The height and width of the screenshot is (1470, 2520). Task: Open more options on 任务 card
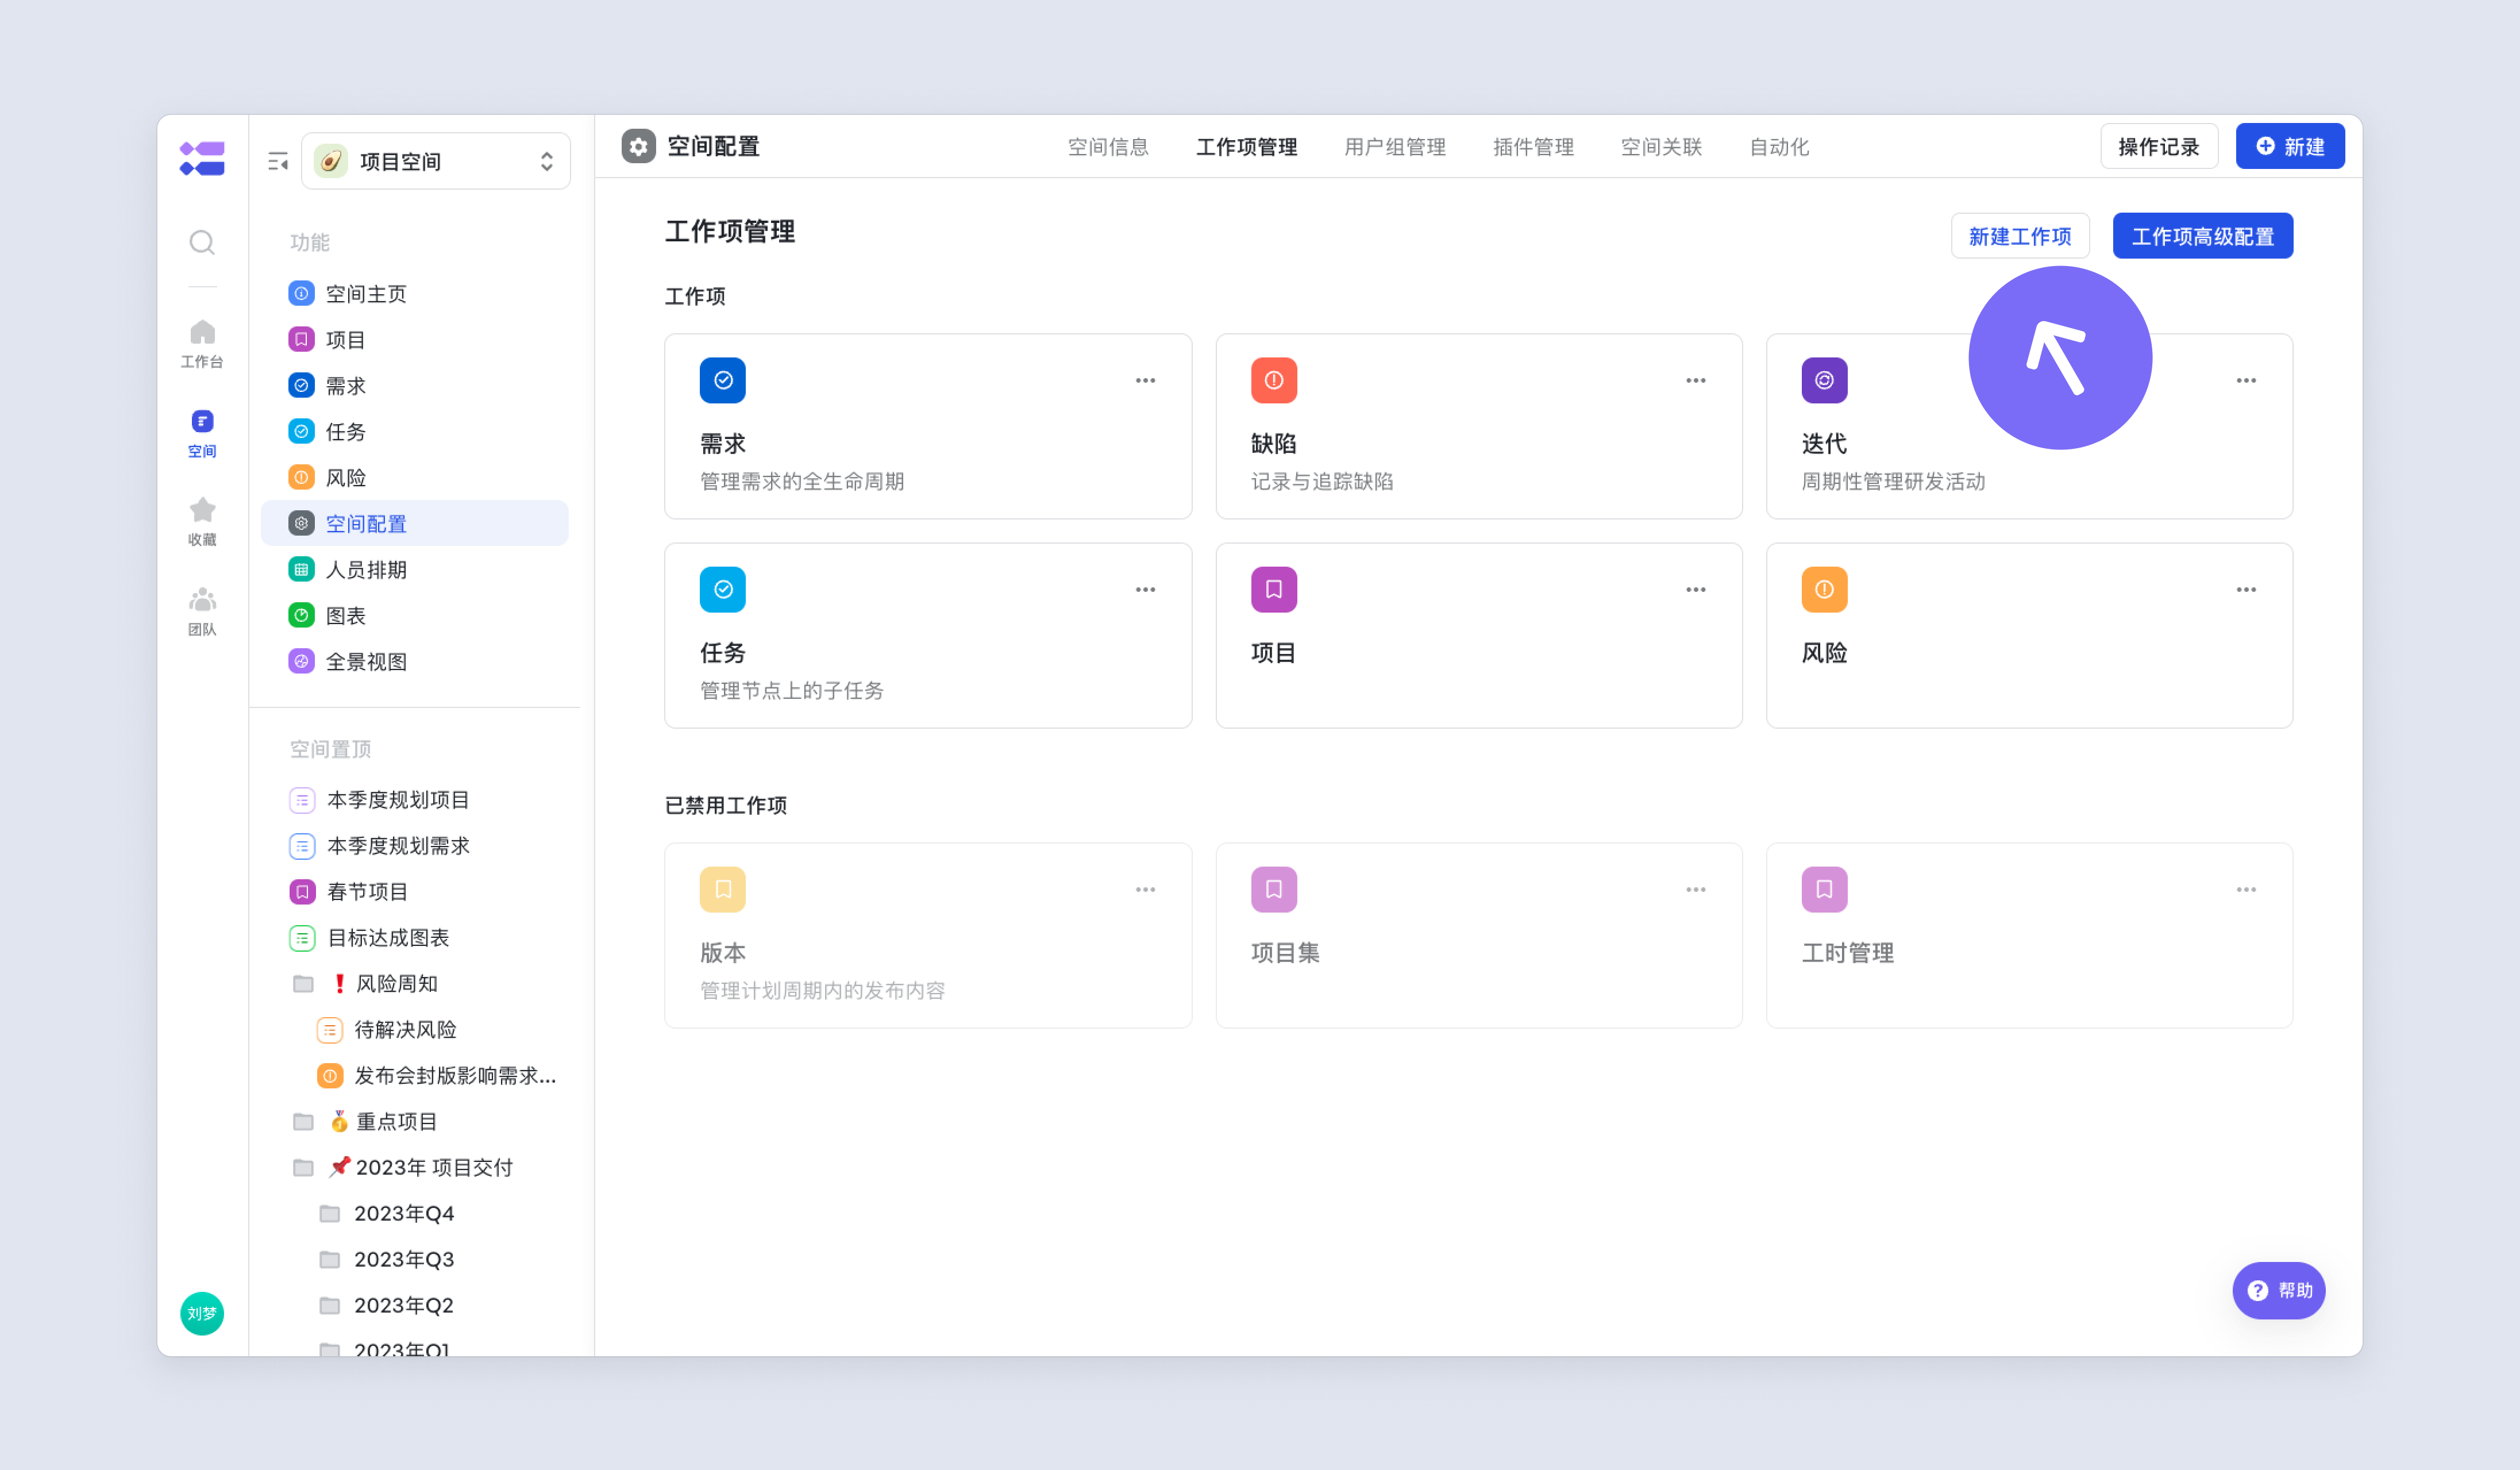(x=1145, y=590)
